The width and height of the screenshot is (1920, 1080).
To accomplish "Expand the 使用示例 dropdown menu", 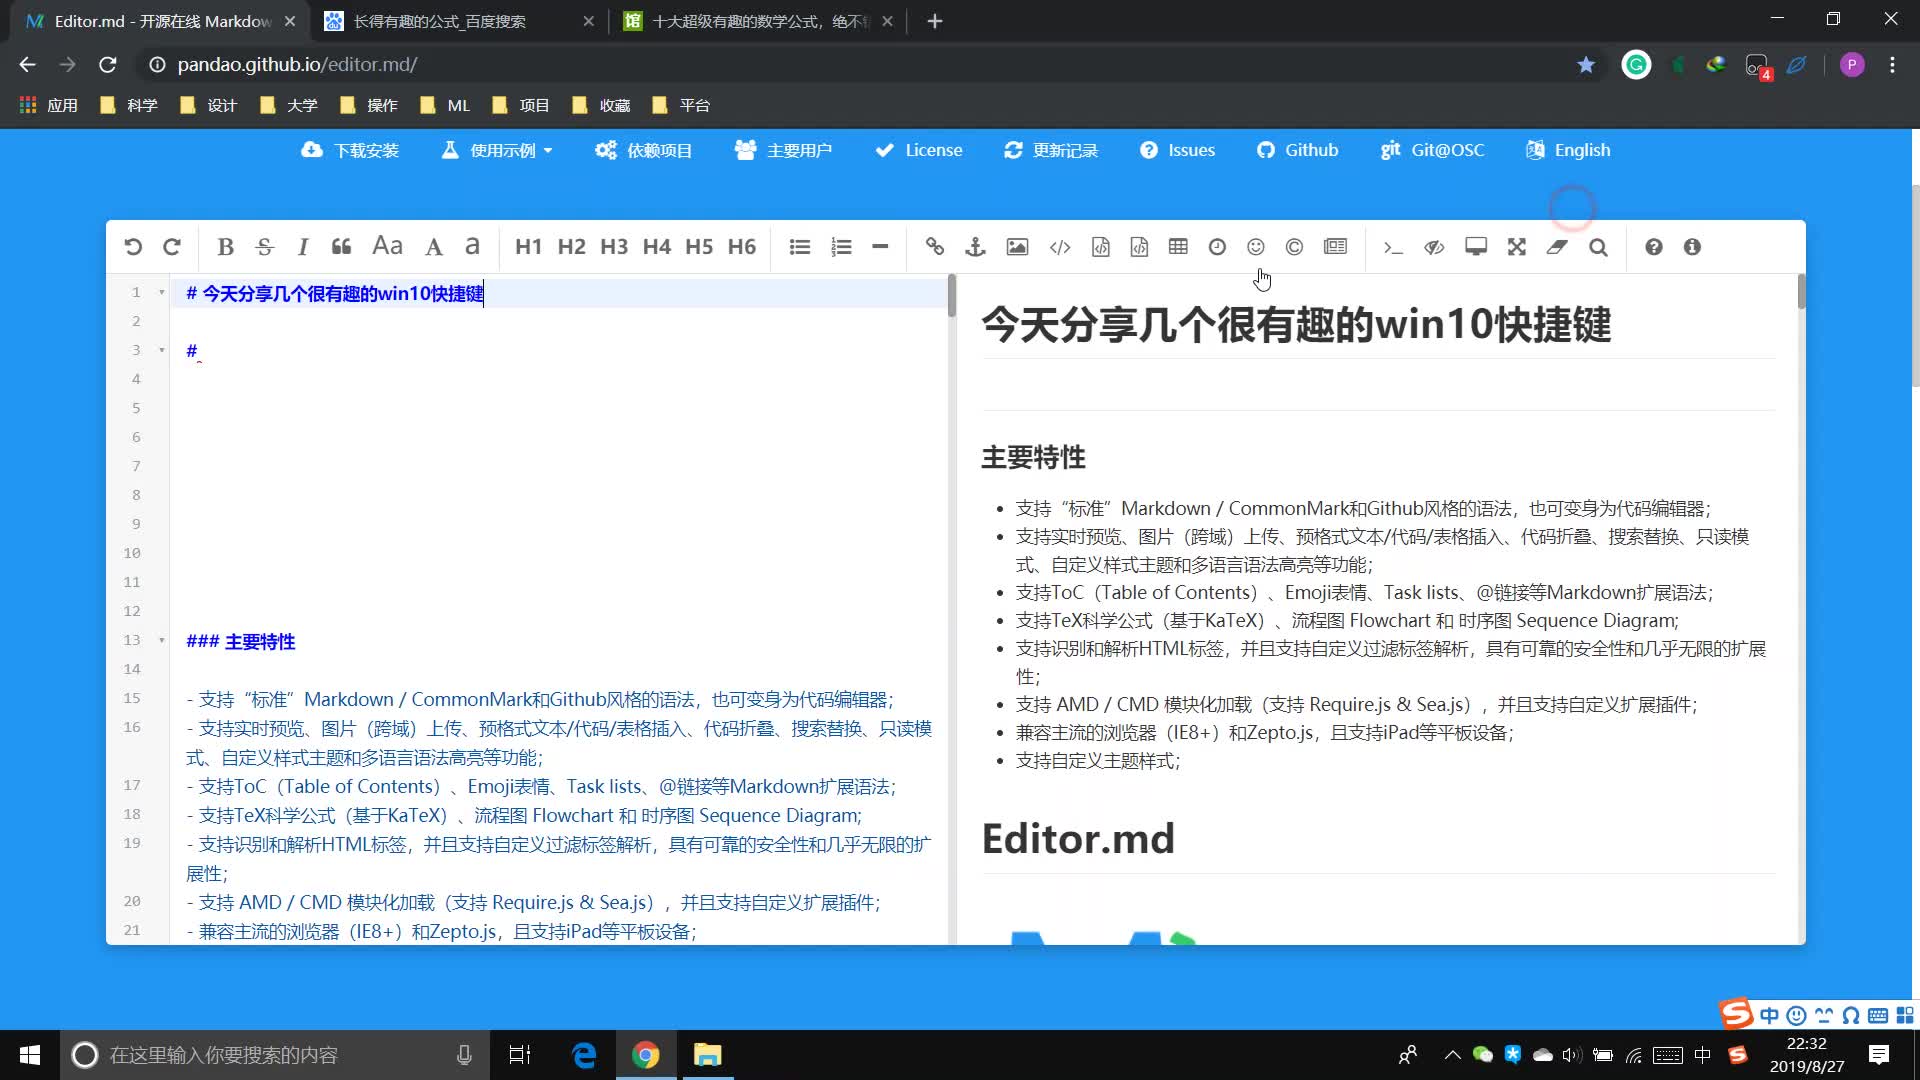I will (497, 150).
